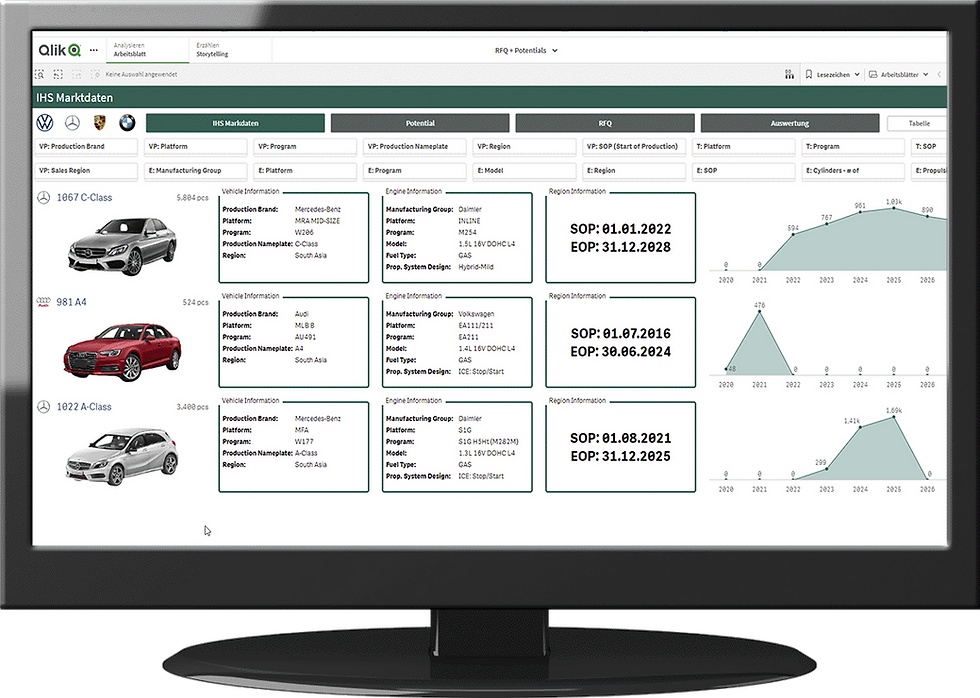Go to previous sheet arrow
Viewport: 980px width, 698px height.
tap(939, 74)
